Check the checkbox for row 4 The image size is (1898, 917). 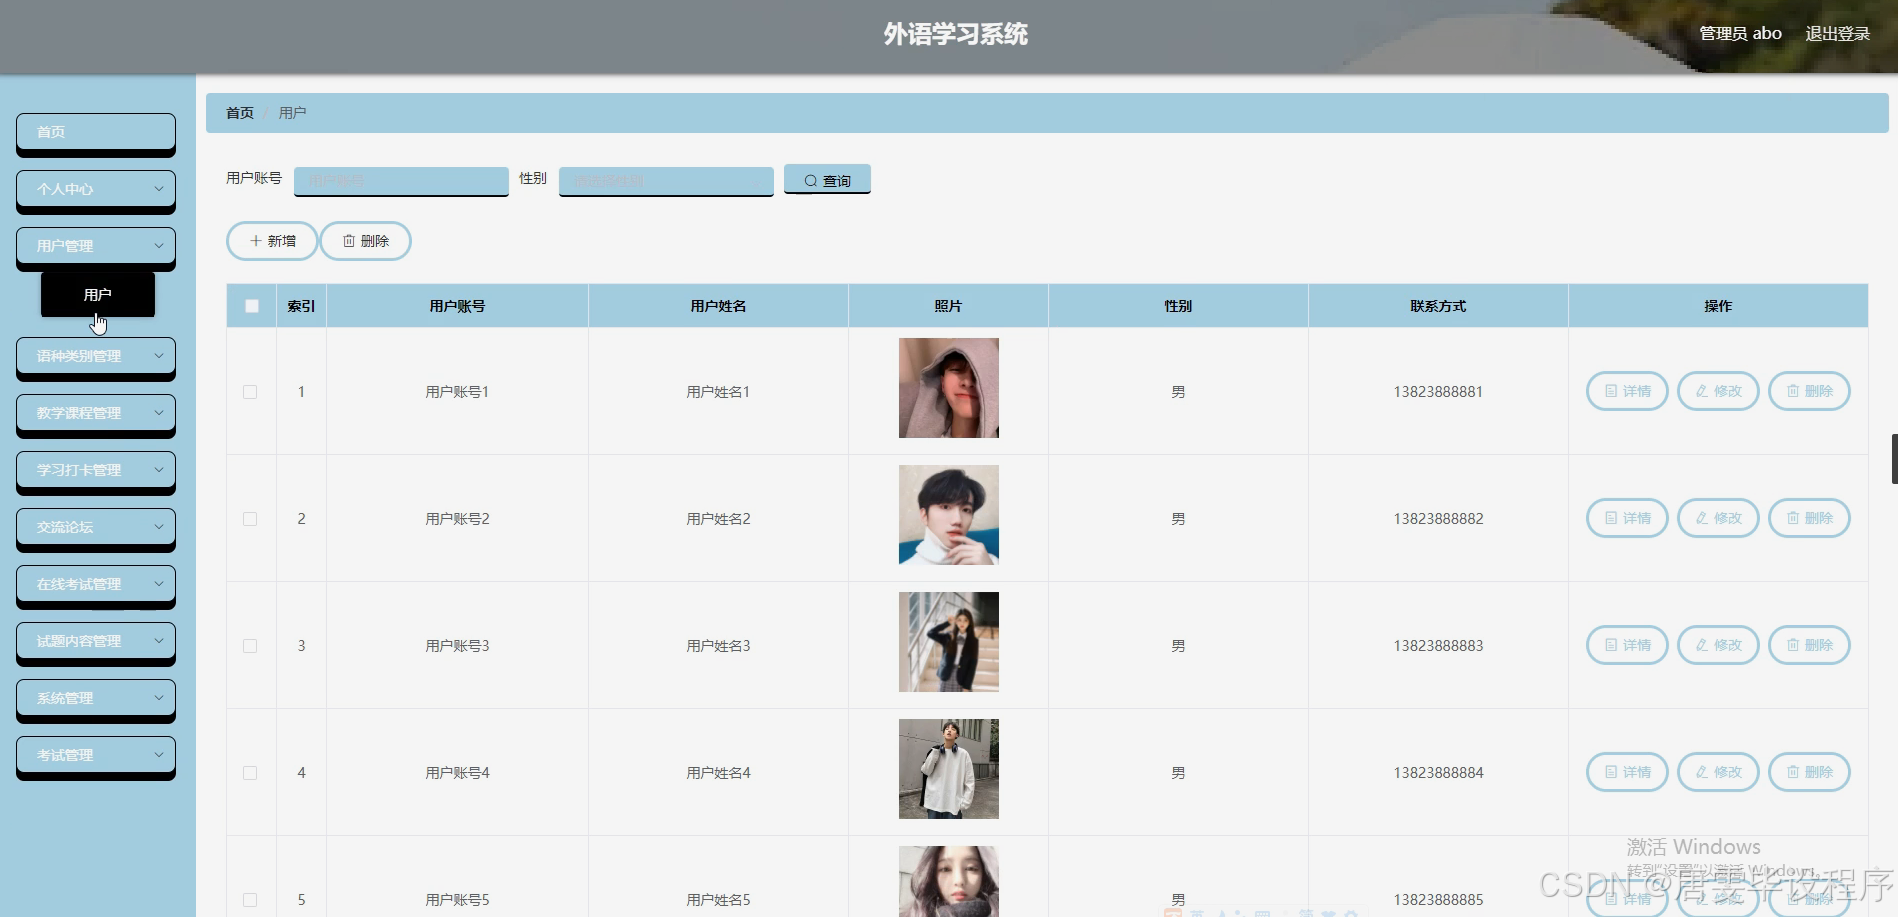click(250, 773)
